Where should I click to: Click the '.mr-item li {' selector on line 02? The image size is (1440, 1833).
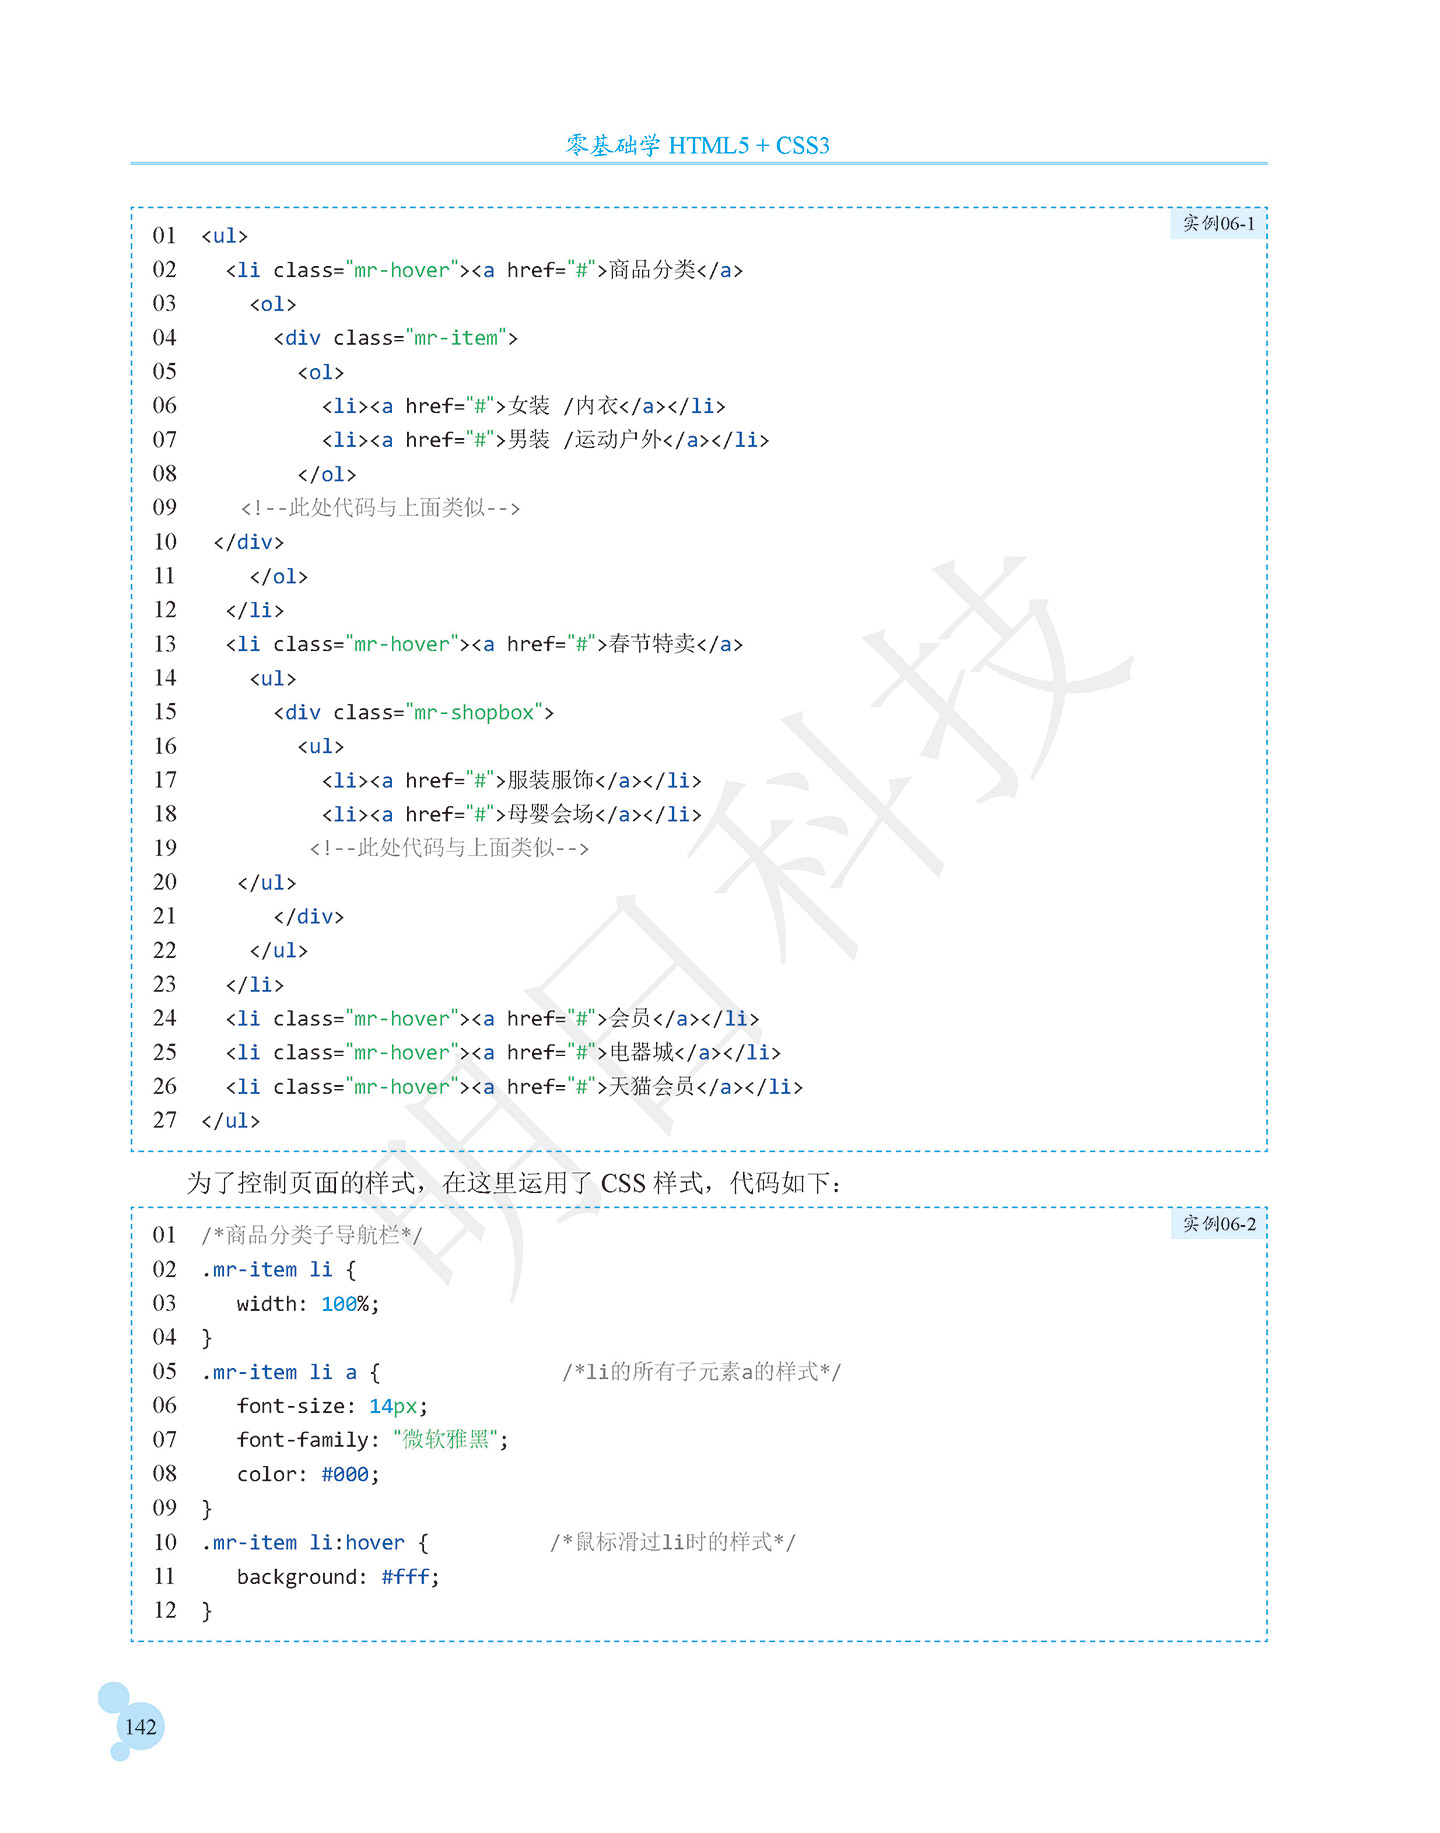pos(279,1270)
